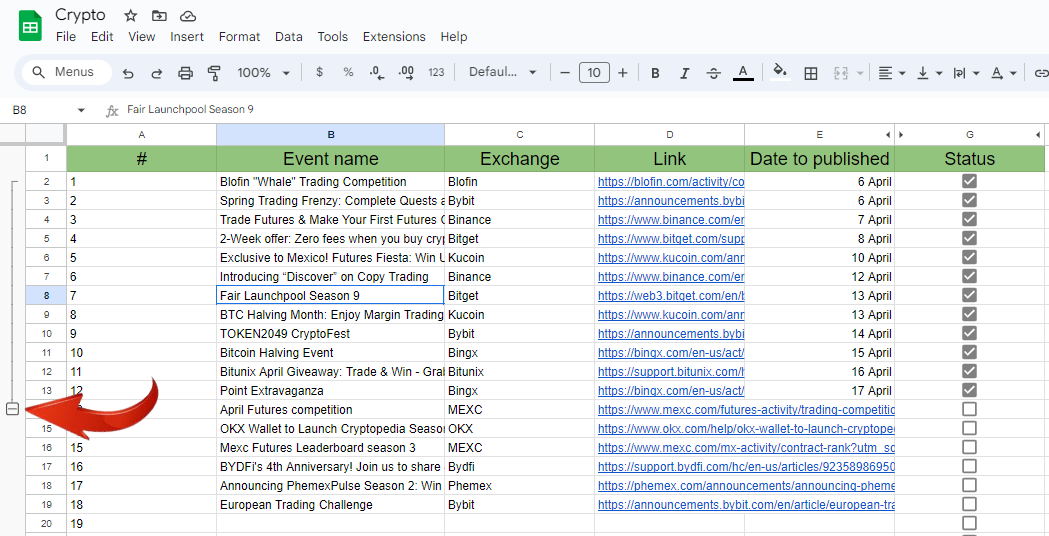
Task: Increase font size with plus button
Action: pyautogui.click(x=623, y=72)
